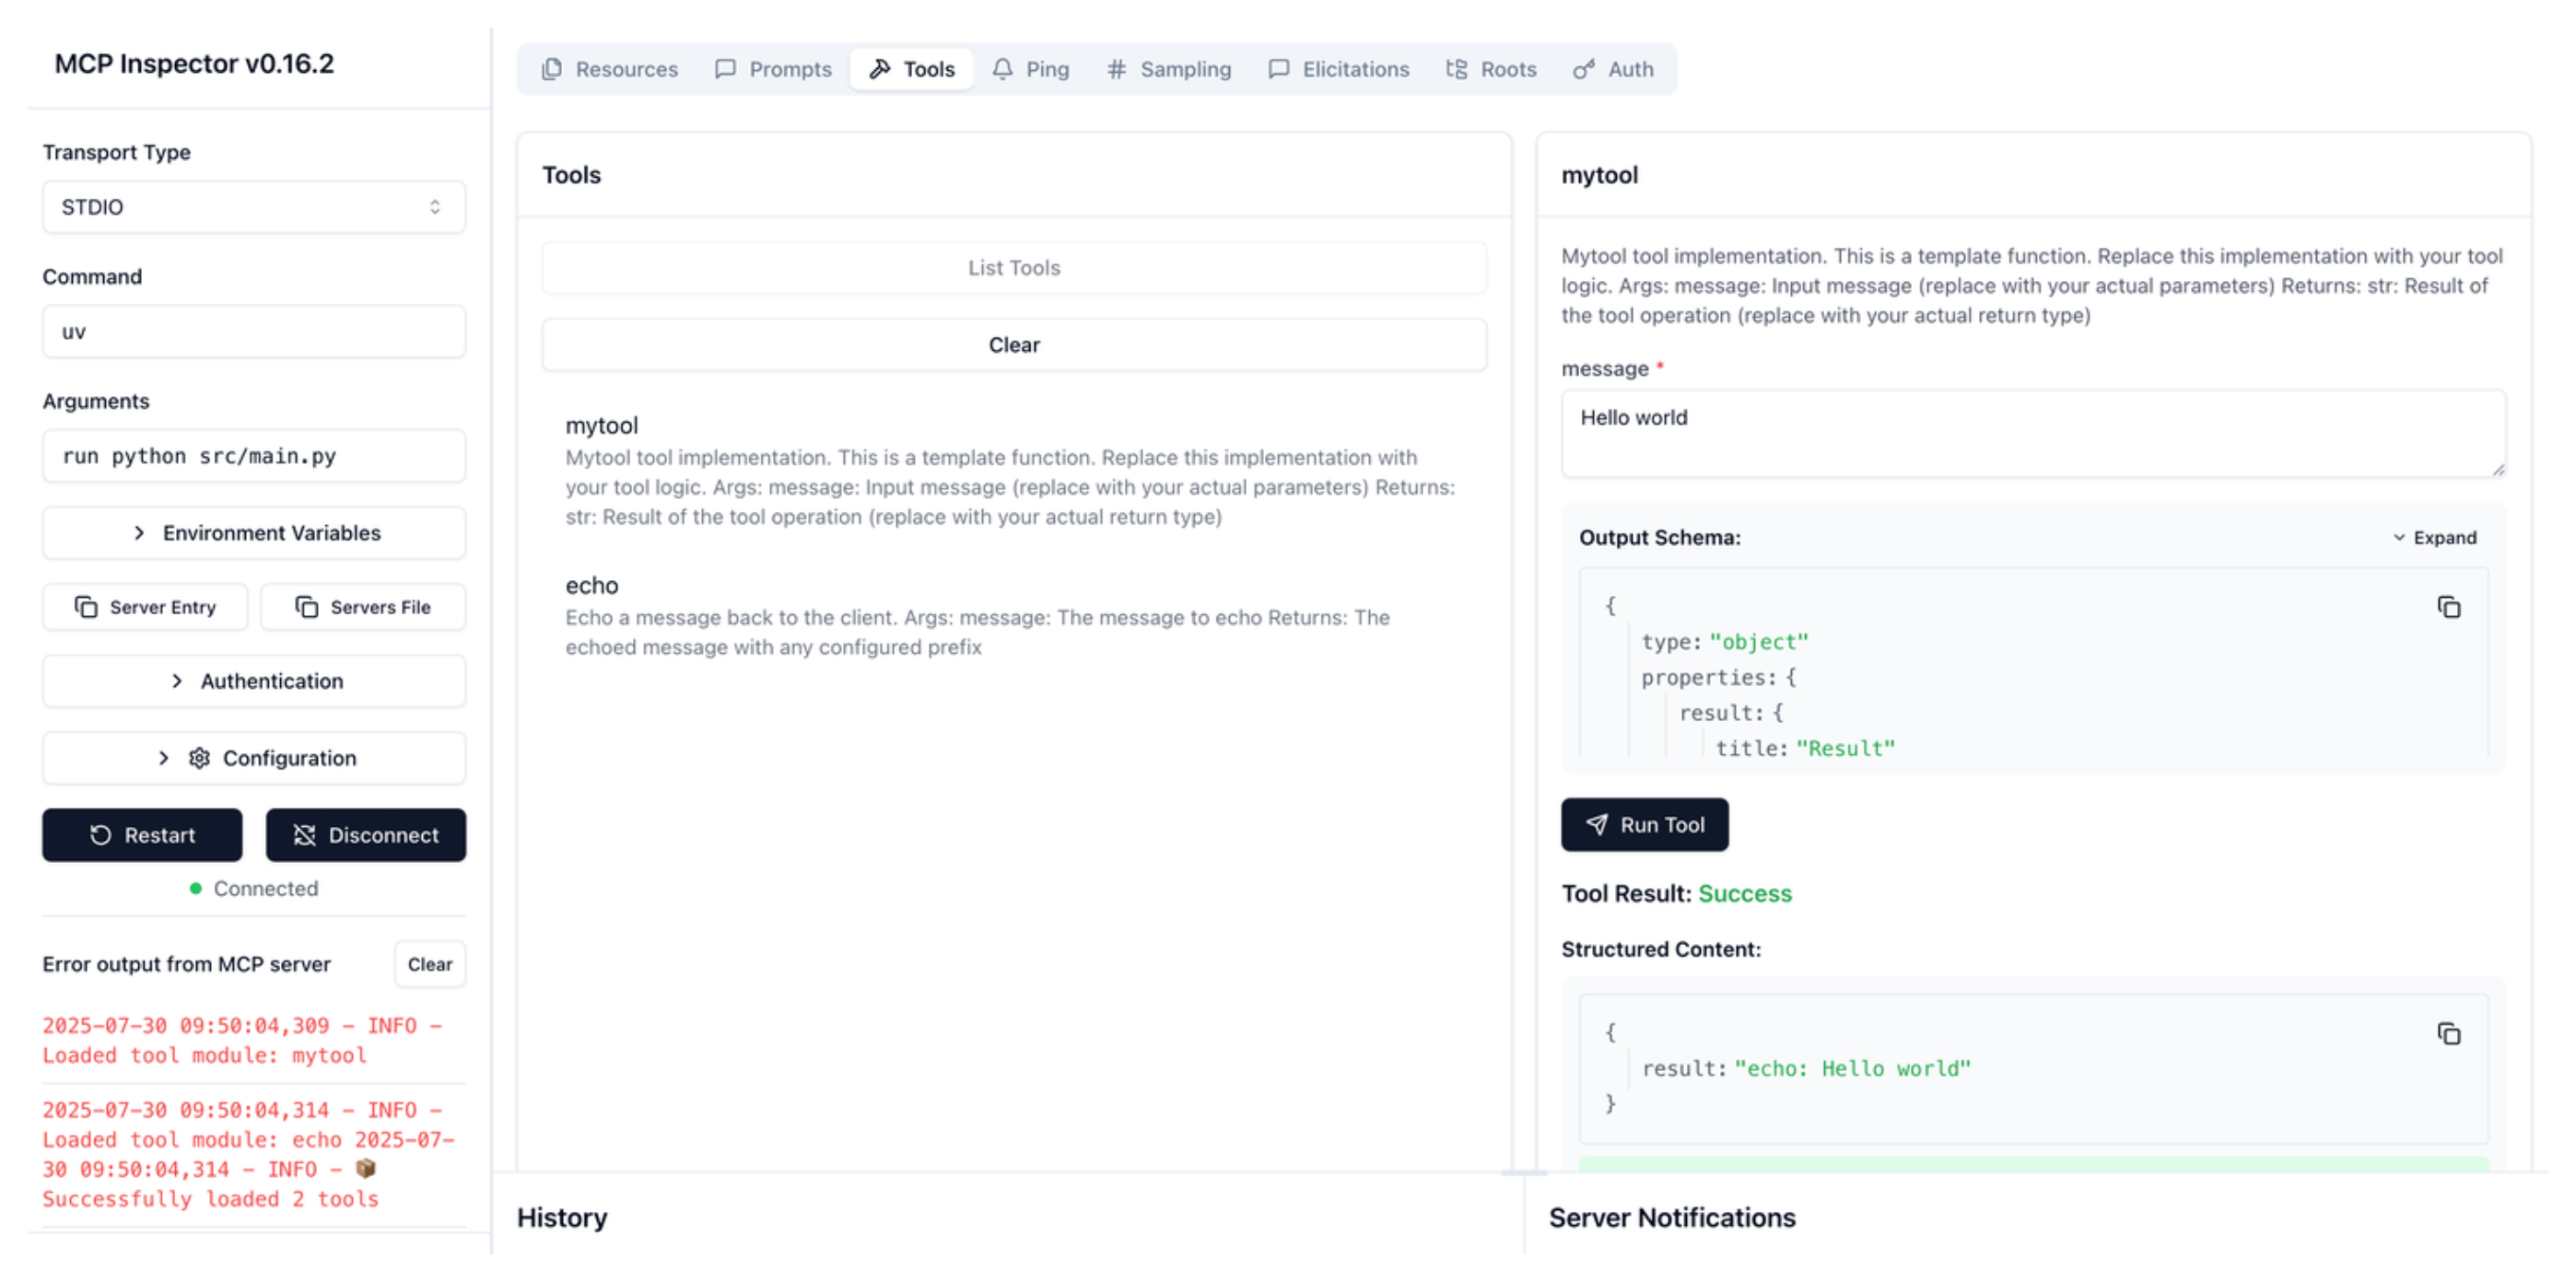Expand the Environment Variables section

(253, 533)
